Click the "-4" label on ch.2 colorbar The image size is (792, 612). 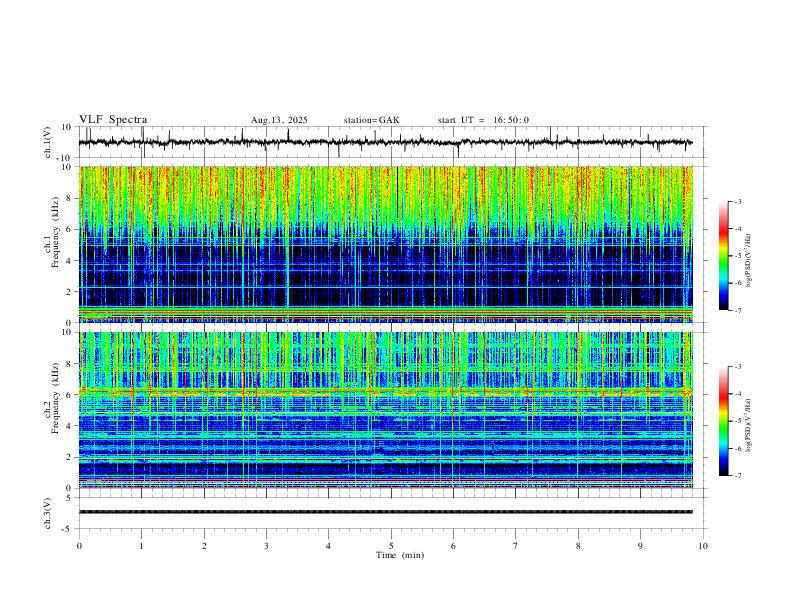(737, 394)
